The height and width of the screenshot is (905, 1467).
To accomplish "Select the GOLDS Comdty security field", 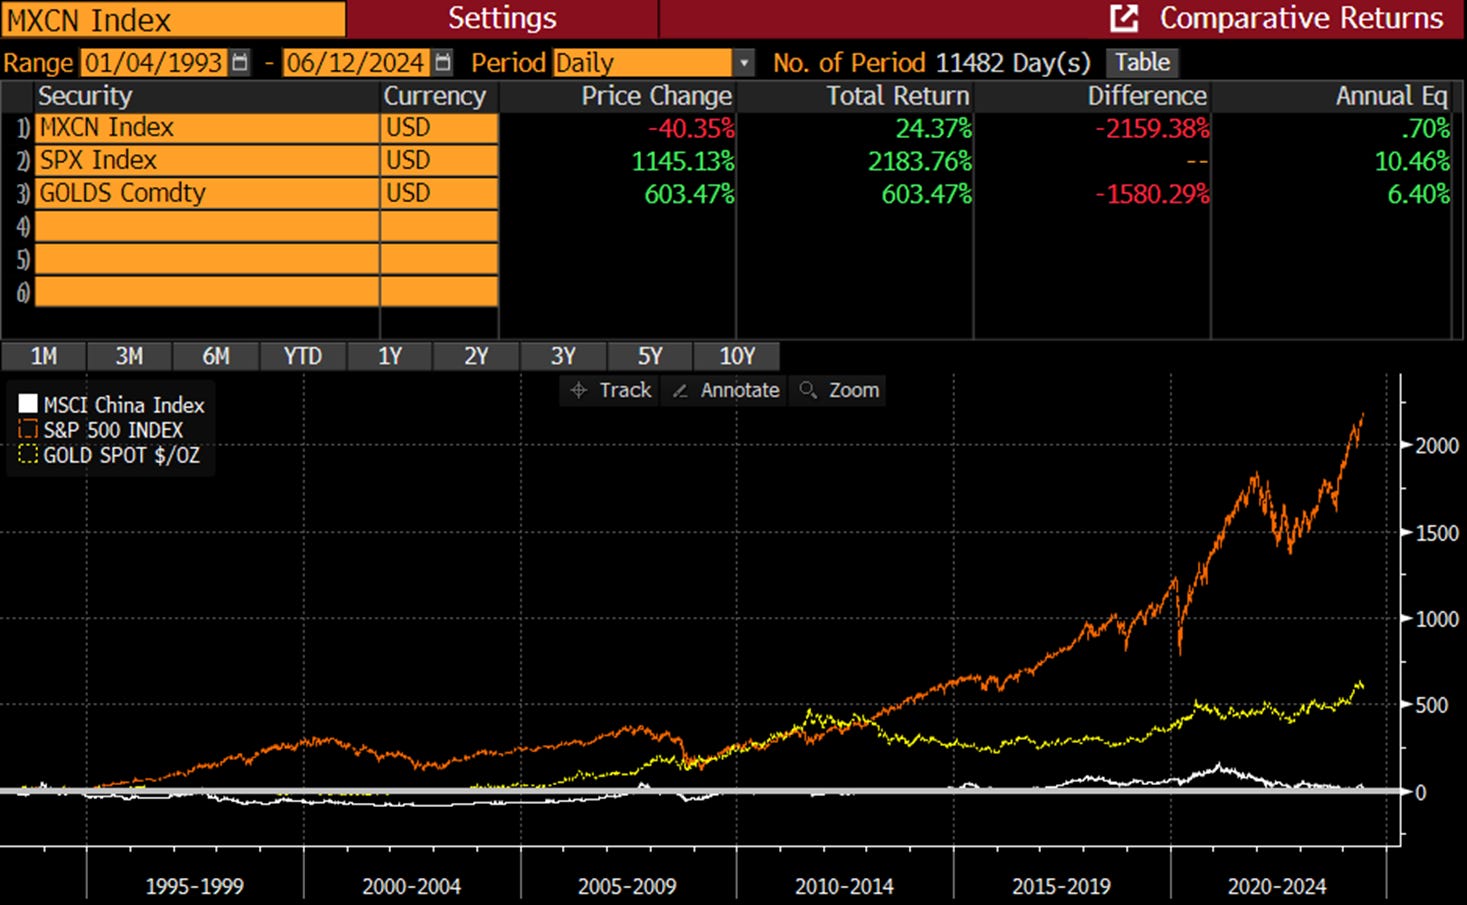I will [x=207, y=194].
